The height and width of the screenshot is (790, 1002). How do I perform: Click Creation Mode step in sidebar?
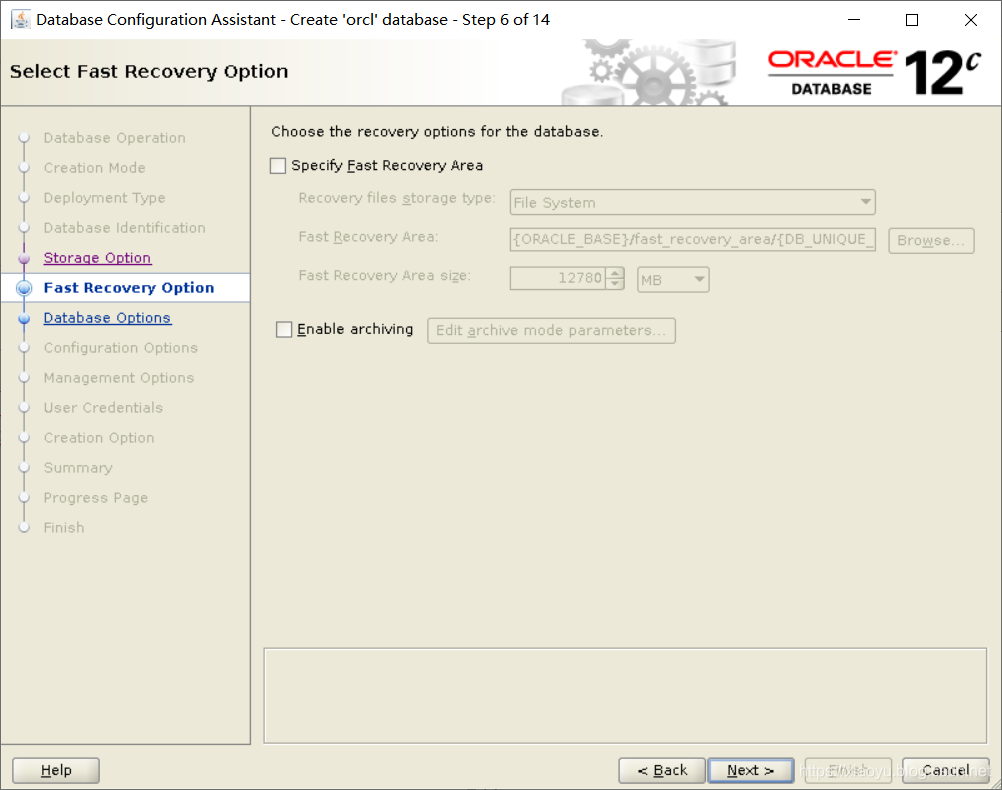(x=95, y=168)
